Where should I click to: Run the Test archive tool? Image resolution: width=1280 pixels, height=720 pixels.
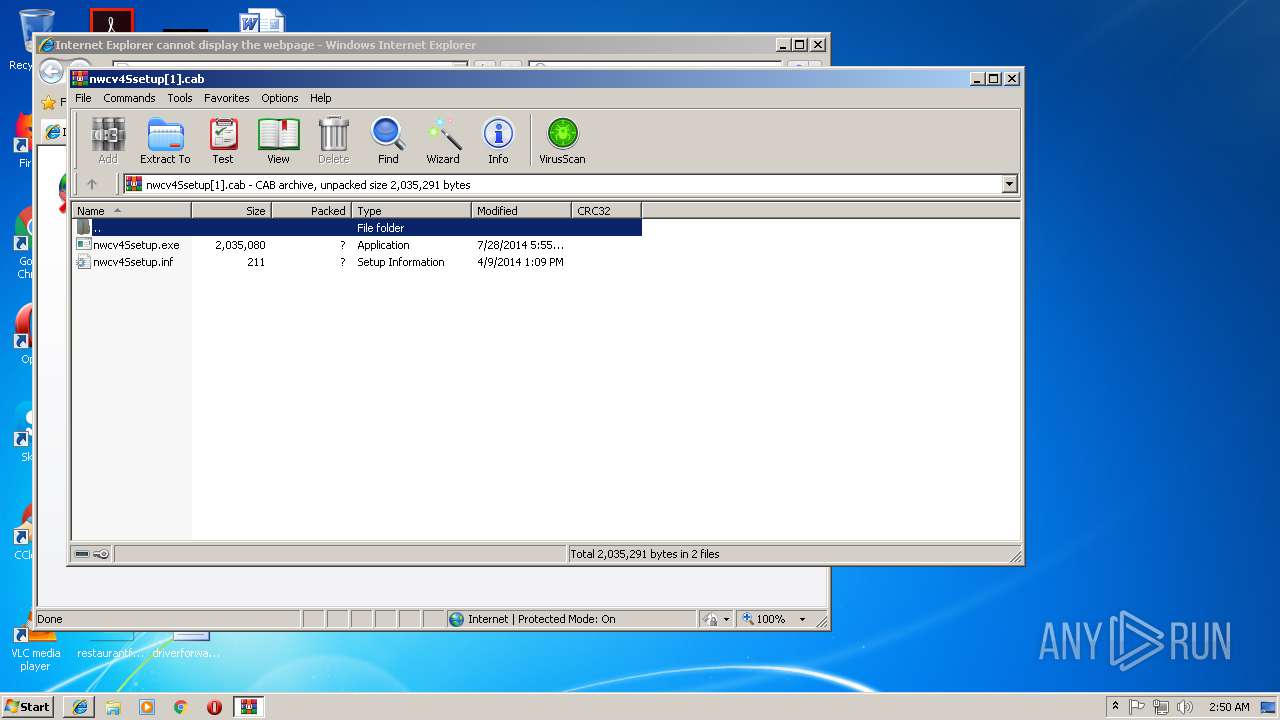223,141
